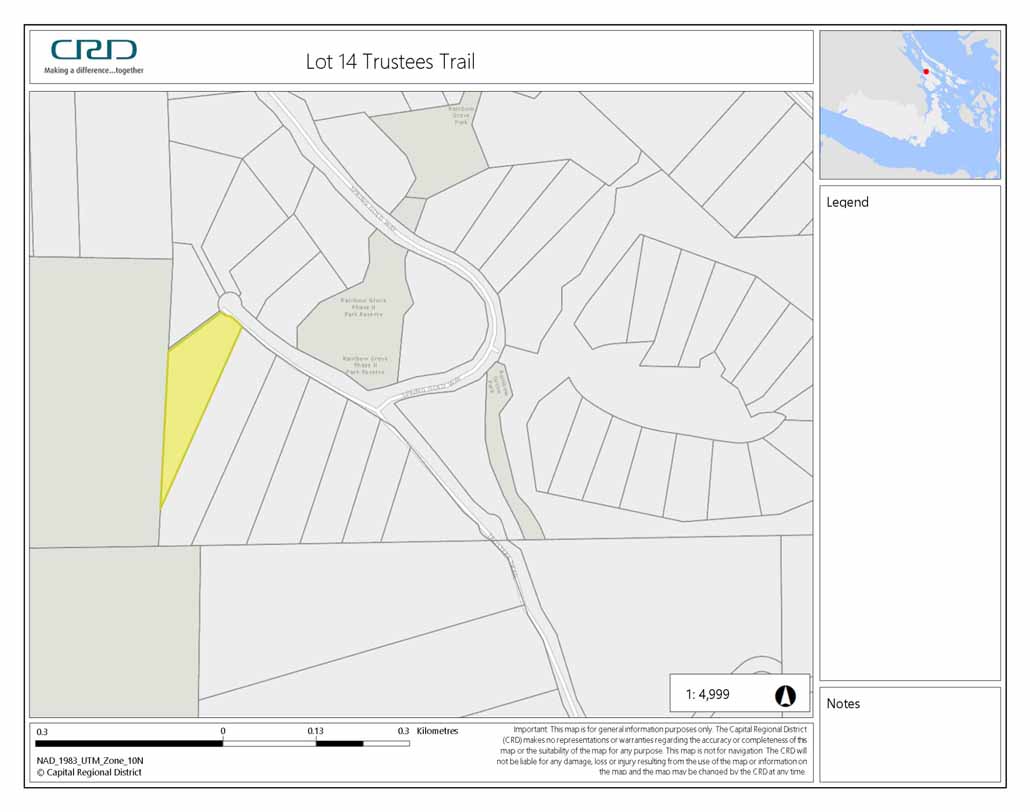
Task: Select the 'Lot 14 Trustees Trail' map title
Action: click(x=390, y=62)
